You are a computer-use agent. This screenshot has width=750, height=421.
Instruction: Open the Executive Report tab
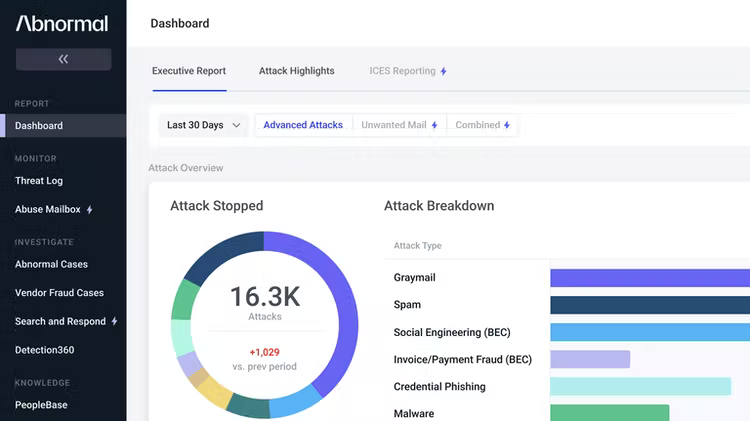189,71
